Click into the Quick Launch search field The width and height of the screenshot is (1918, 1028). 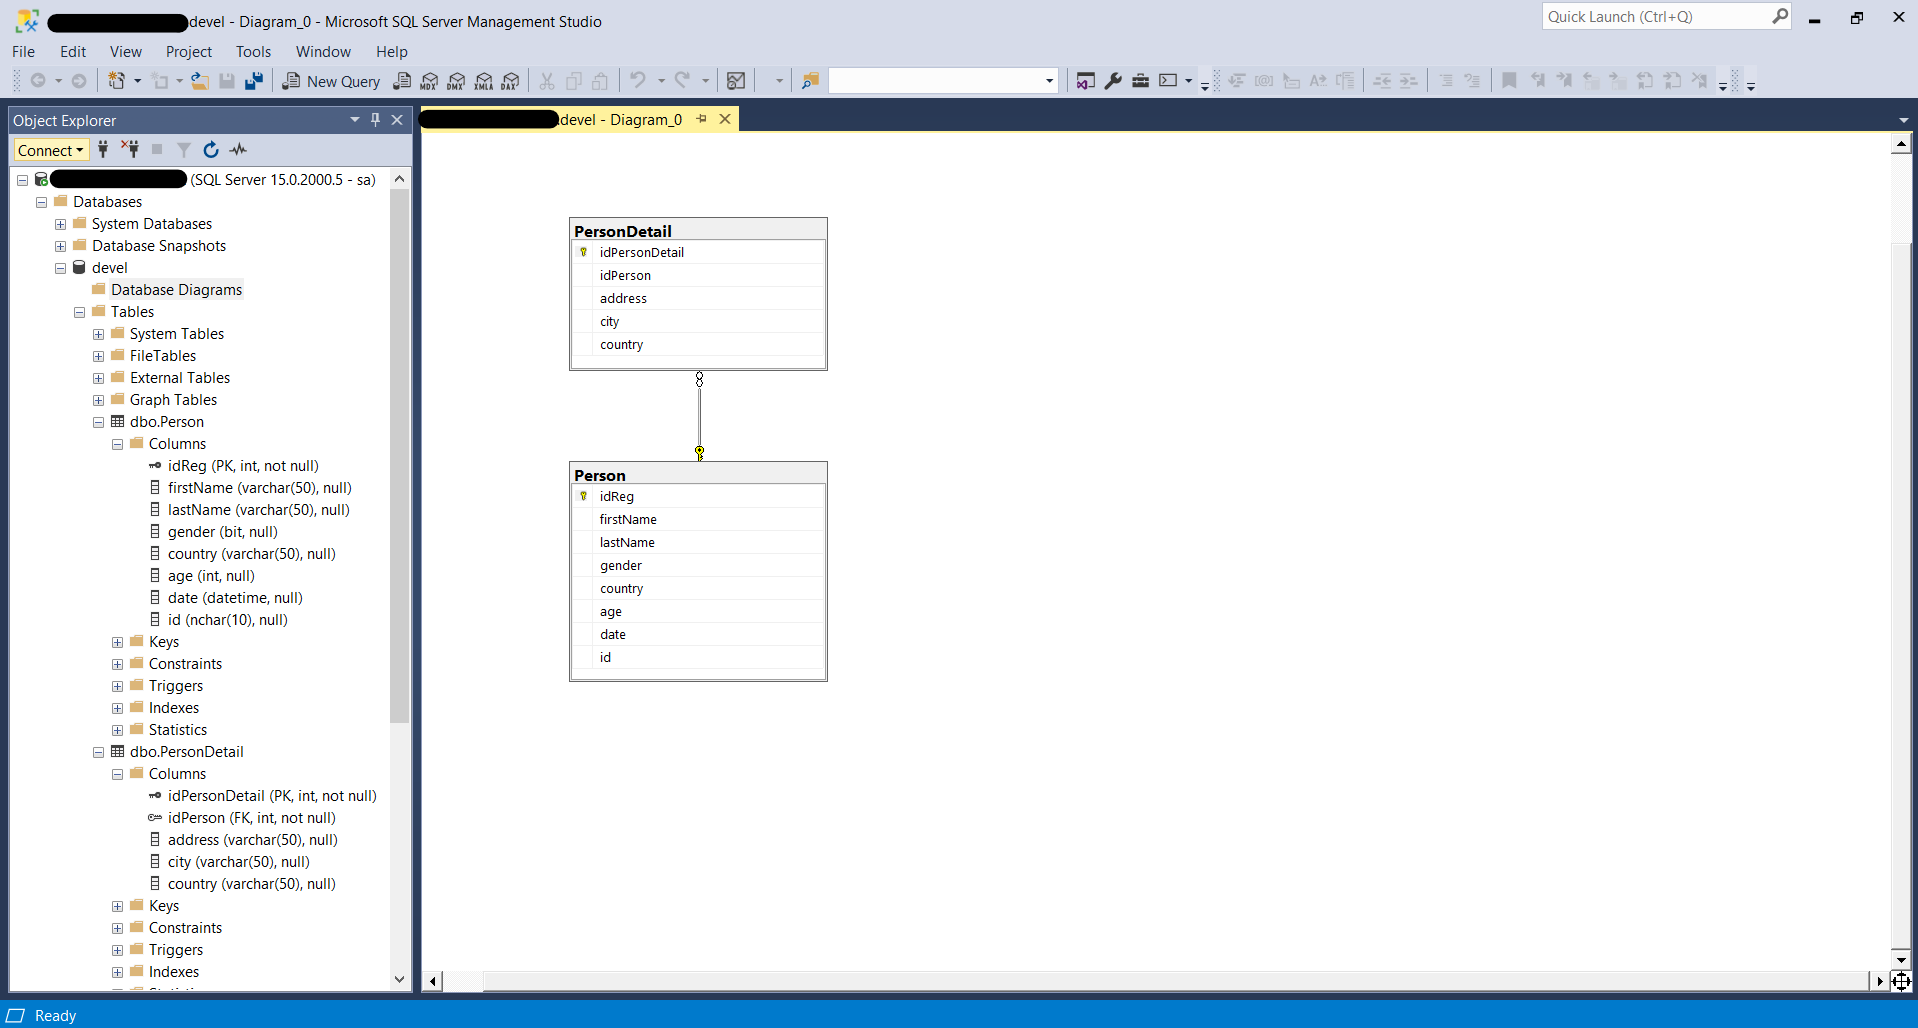(x=1655, y=17)
